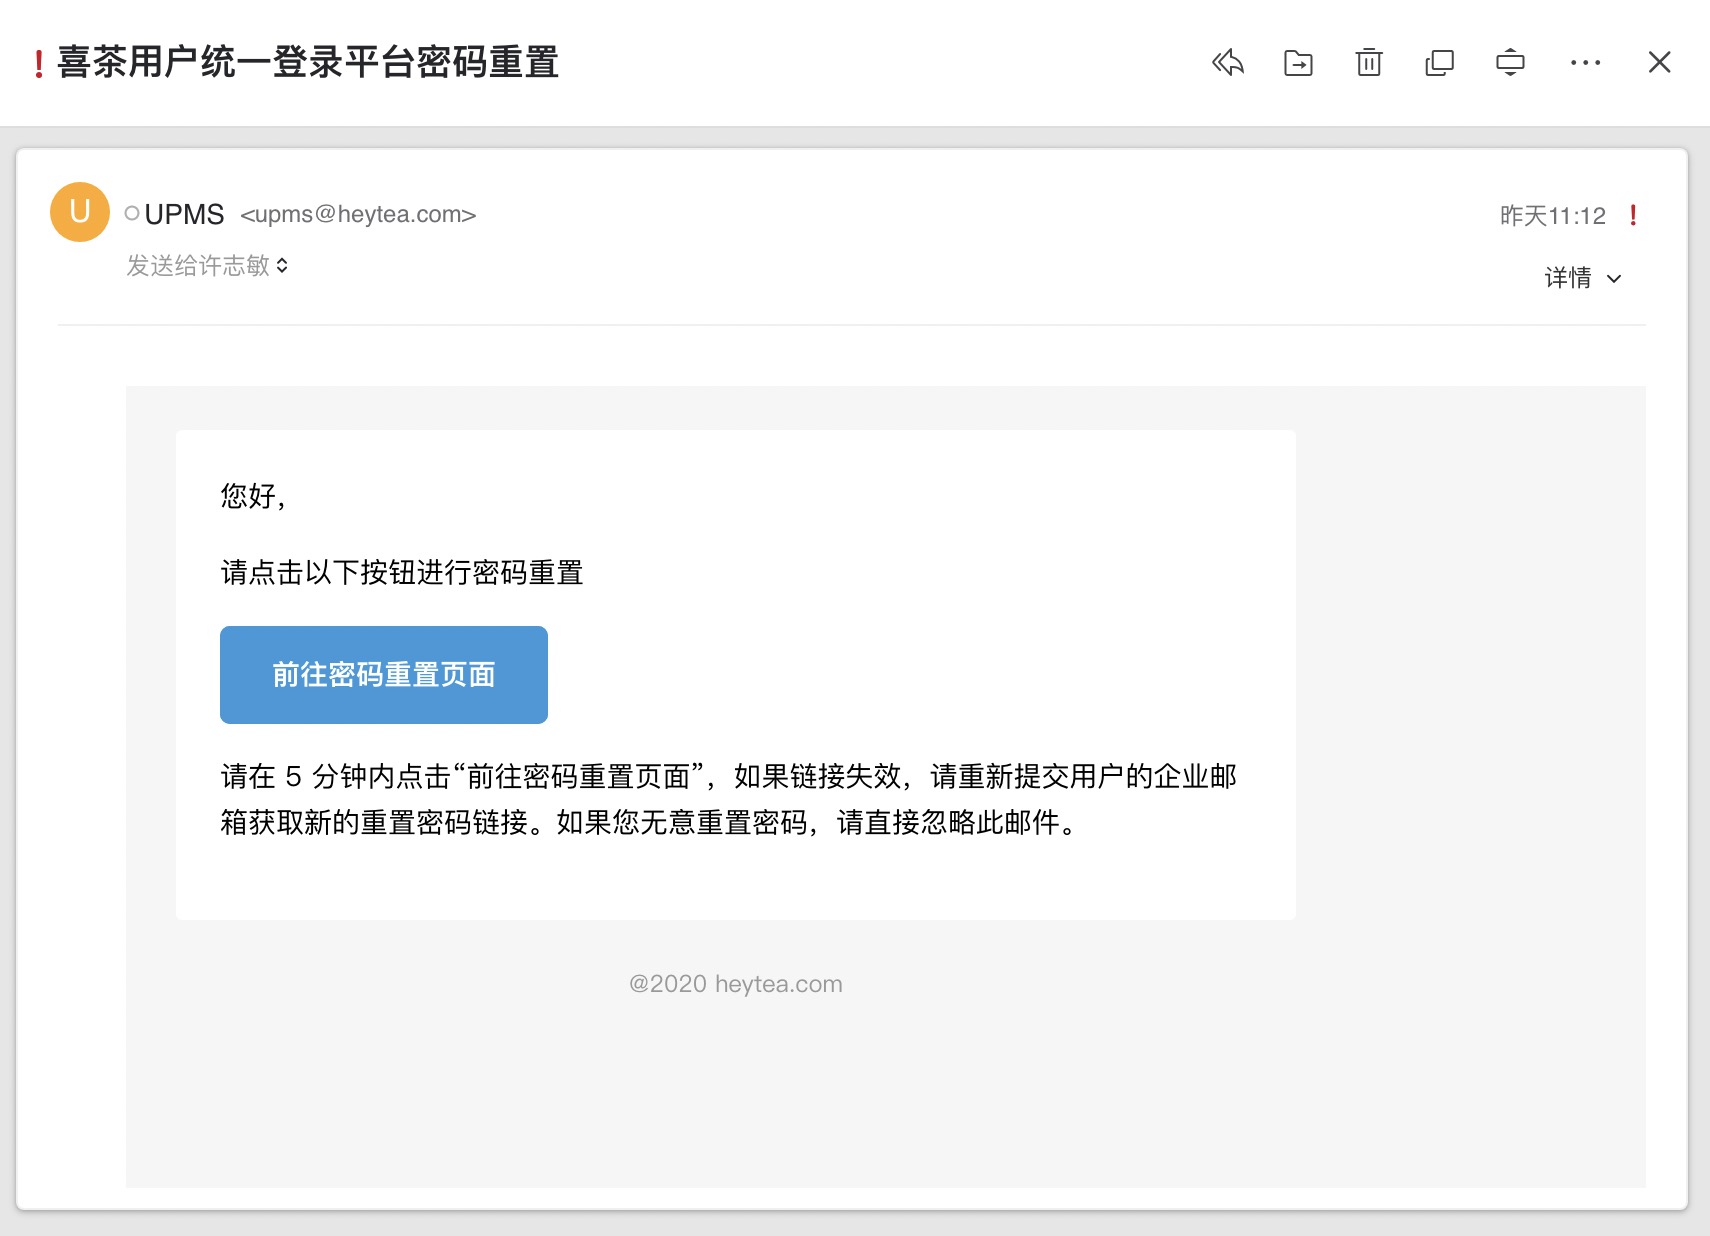Click the line 请点击以下按钮进行密码重置
This screenshot has height=1236, width=1710.
tap(402, 573)
